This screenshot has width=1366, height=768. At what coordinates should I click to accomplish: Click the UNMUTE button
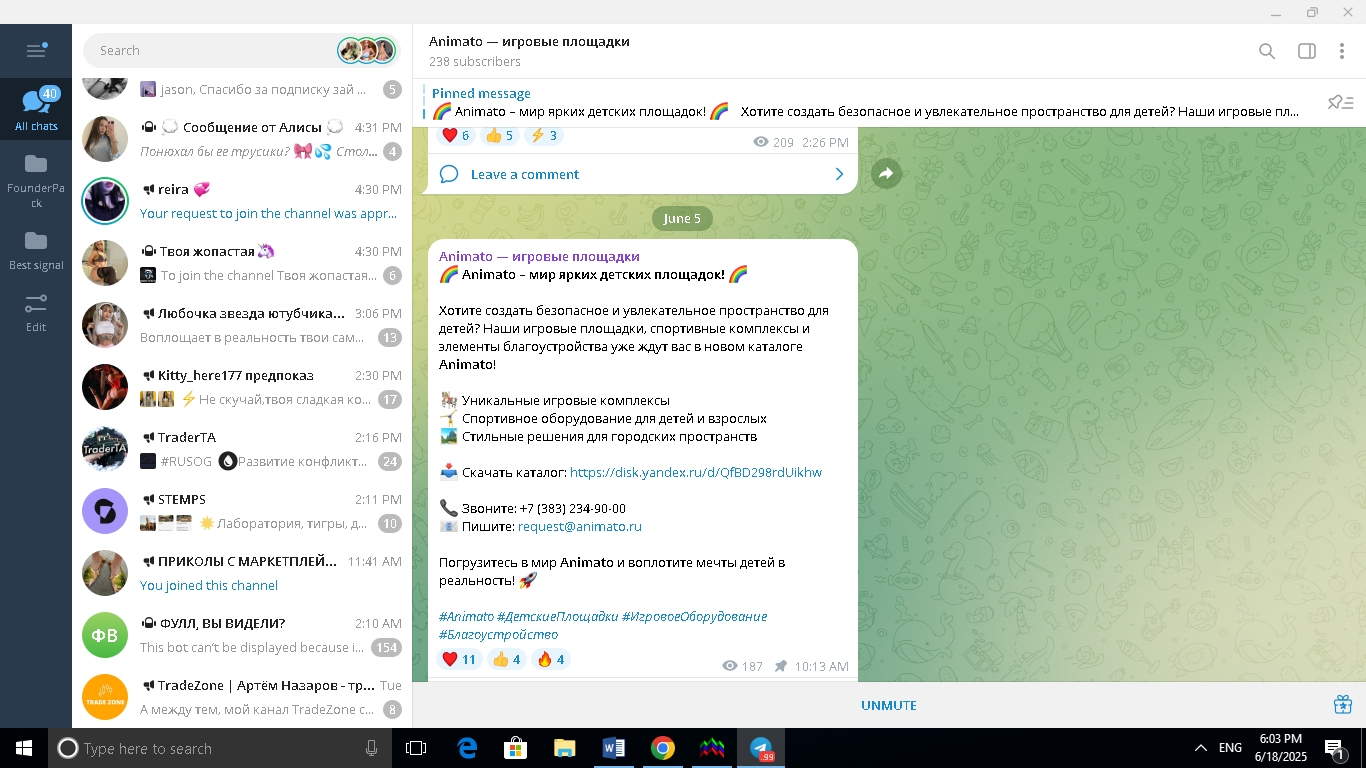point(889,705)
